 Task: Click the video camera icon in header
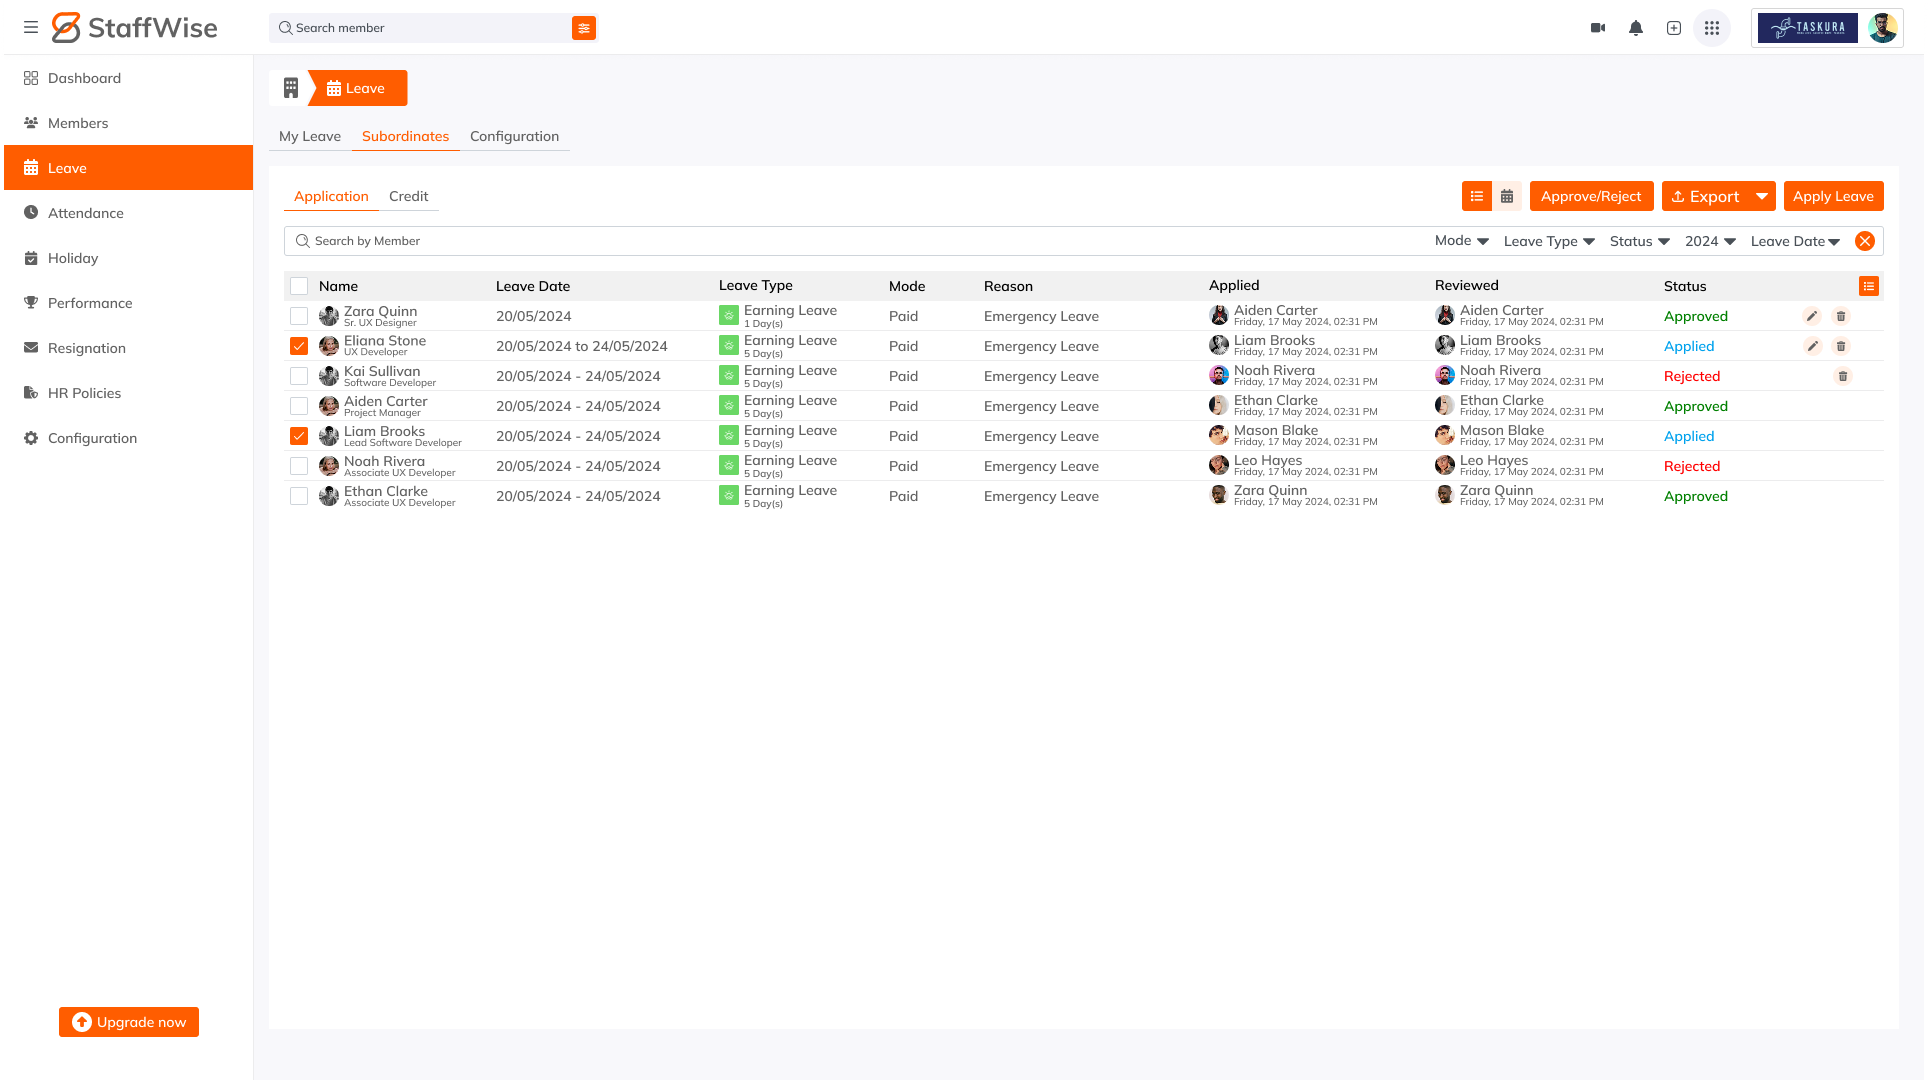point(1598,28)
